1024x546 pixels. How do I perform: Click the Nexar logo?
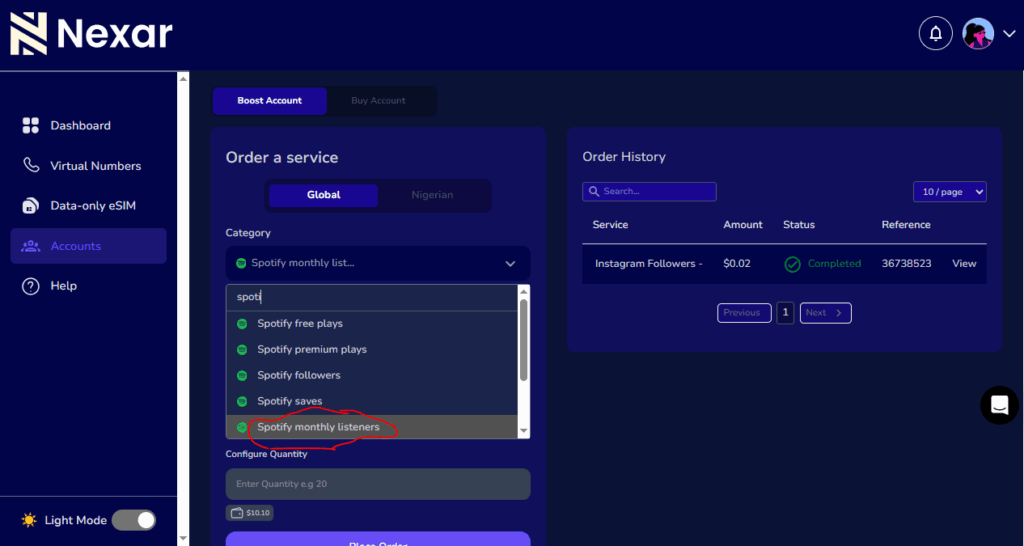coord(92,34)
